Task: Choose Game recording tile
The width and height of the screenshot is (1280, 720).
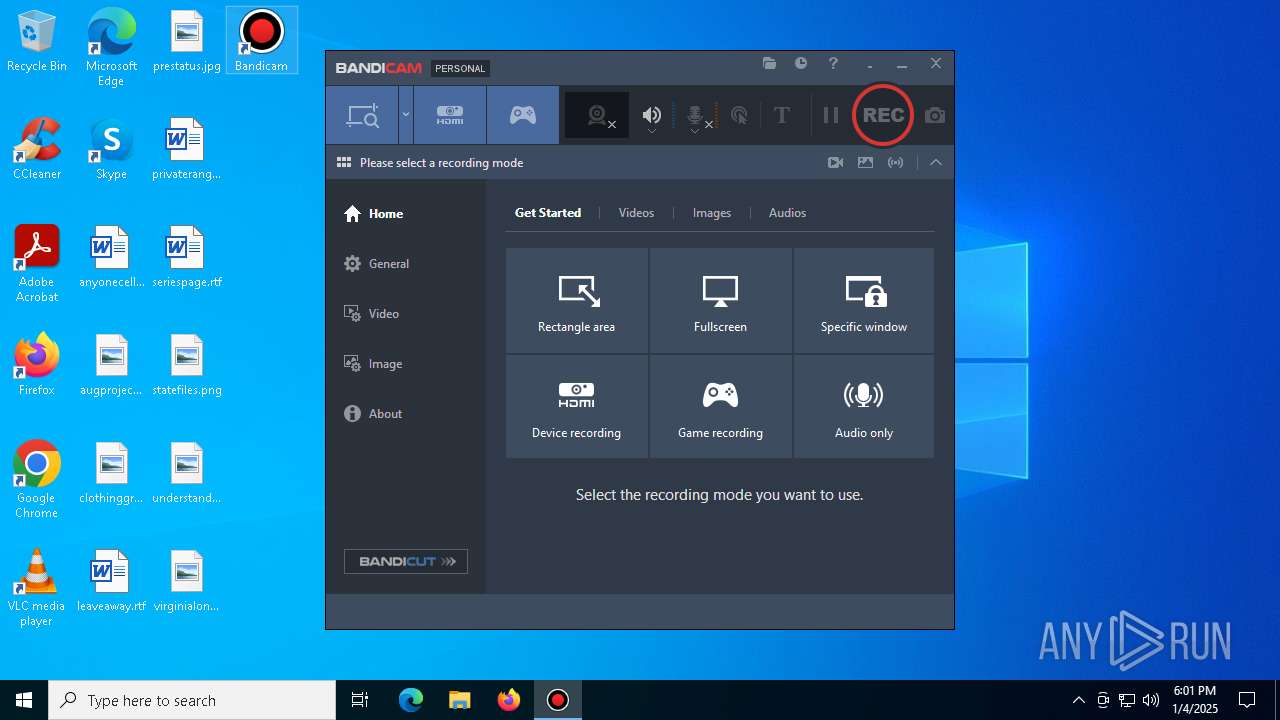Action: click(x=720, y=407)
